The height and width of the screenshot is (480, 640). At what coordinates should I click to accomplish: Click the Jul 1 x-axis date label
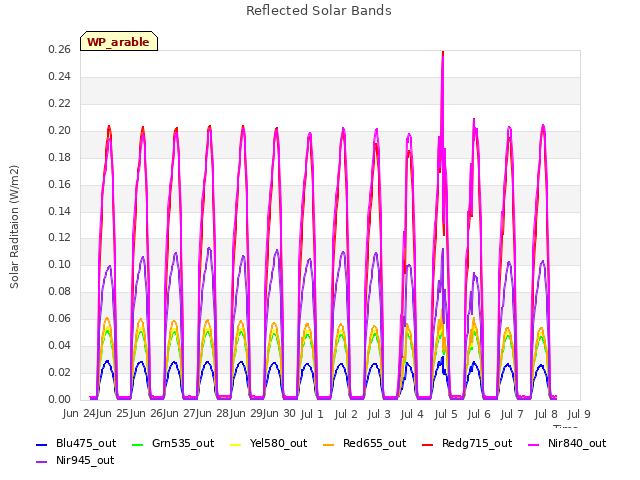pos(312,415)
